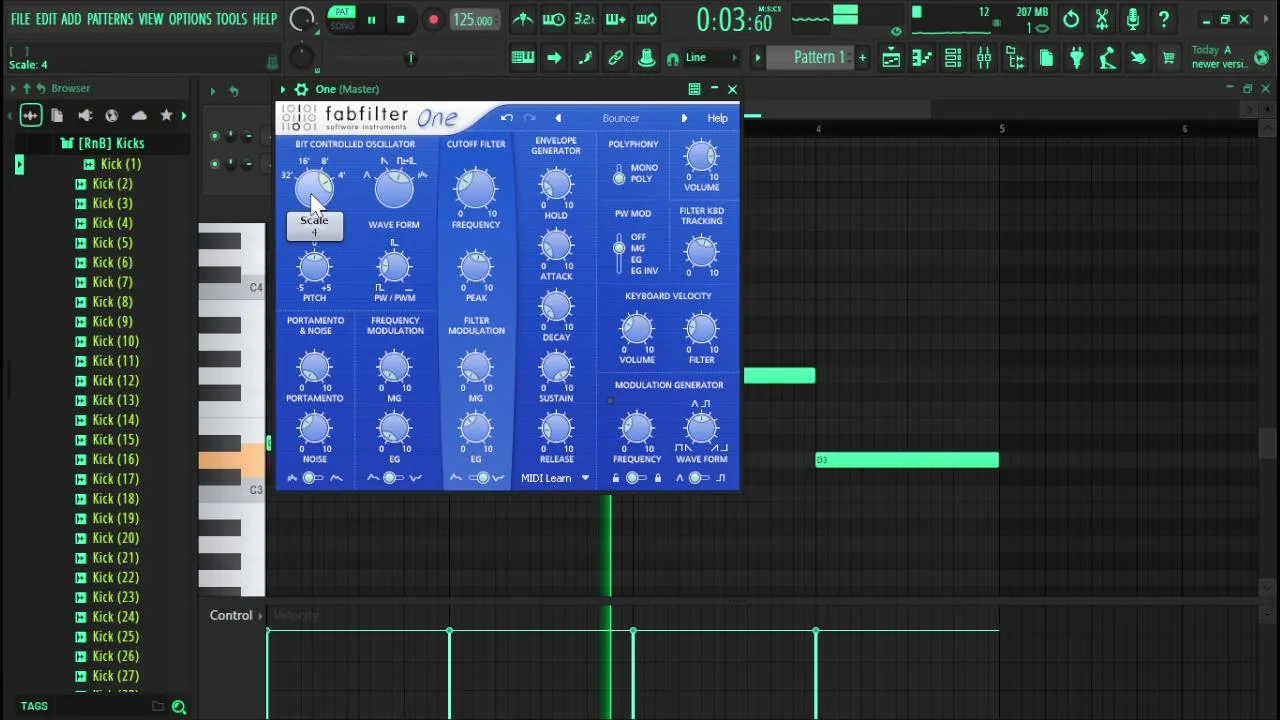Open the Channel rack view icon
Image resolution: width=1280 pixels, height=720 pixels.
pyautogui.click(x=953, y=58)
